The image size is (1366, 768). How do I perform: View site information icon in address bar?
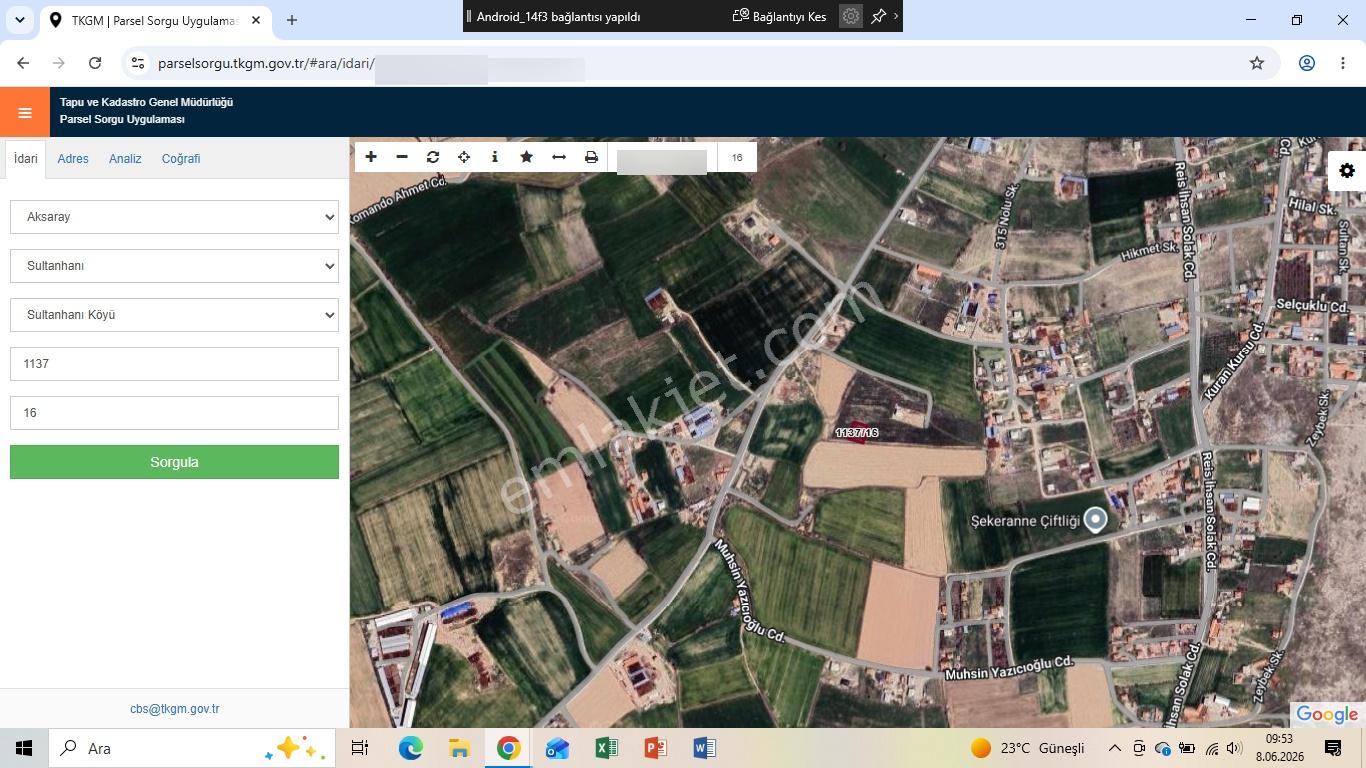click(138, 63)
